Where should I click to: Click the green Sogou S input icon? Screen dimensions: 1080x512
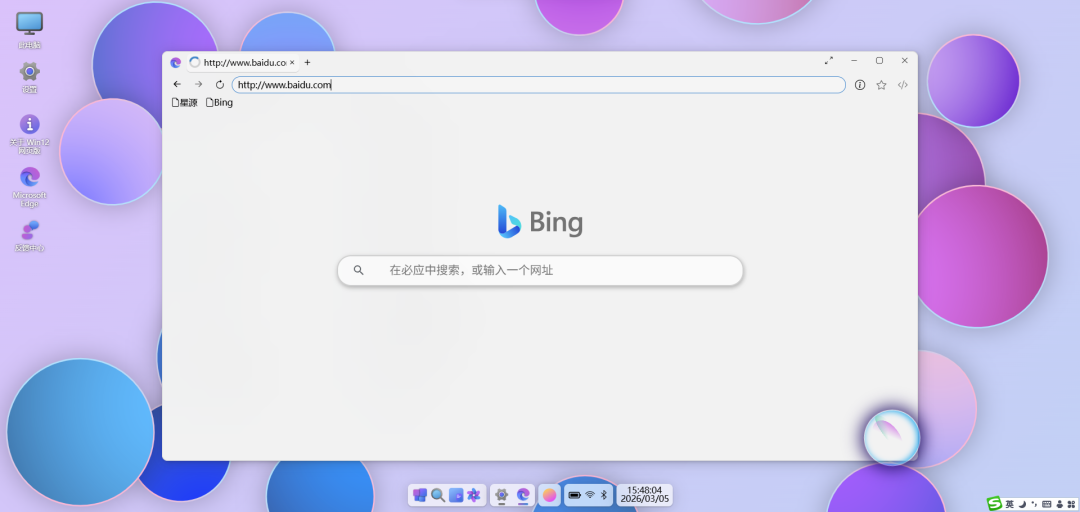coord(994,504)
